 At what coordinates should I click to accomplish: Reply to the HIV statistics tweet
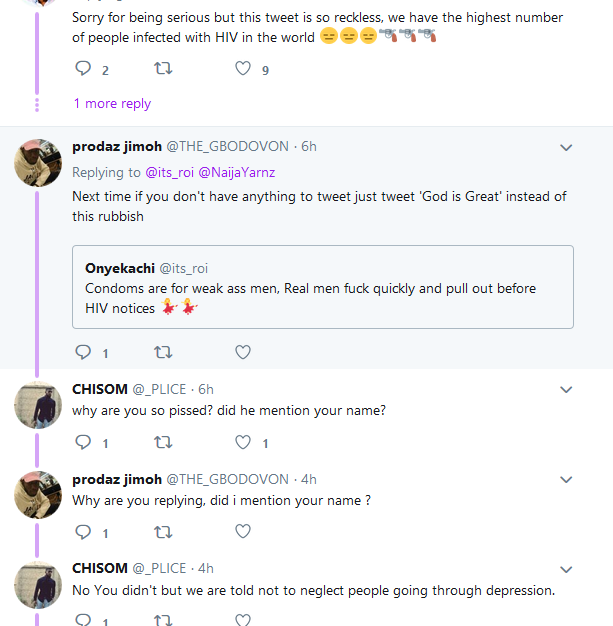[x=84, y=69]
